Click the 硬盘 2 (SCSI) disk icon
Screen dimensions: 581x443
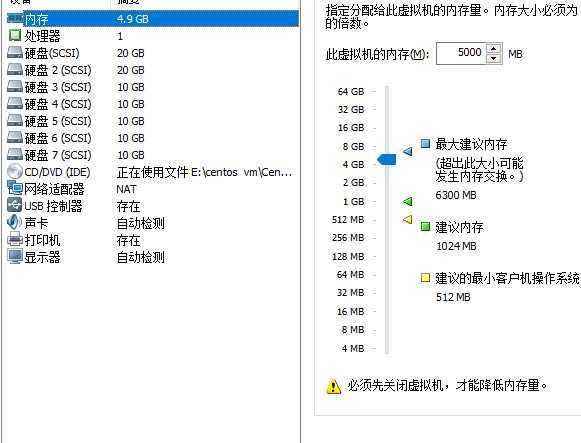(x=15, y=70)
